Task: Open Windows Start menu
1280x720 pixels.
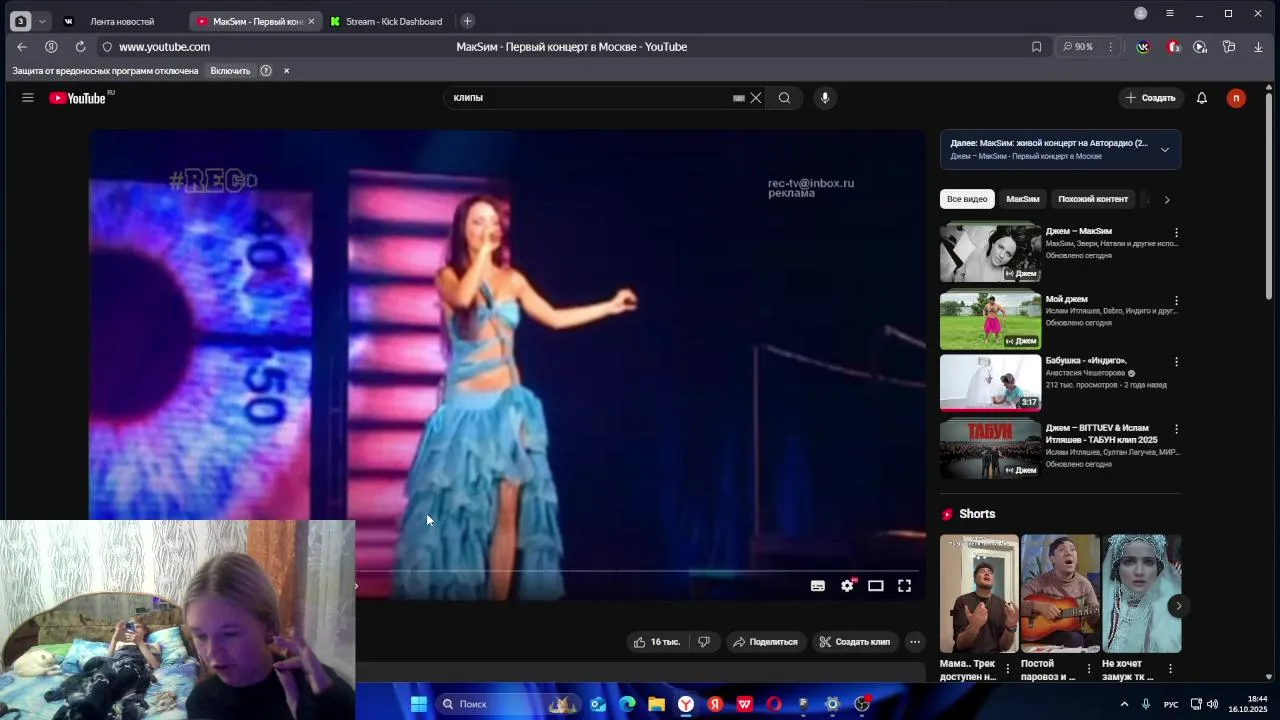Action: [x=419, y=704]
